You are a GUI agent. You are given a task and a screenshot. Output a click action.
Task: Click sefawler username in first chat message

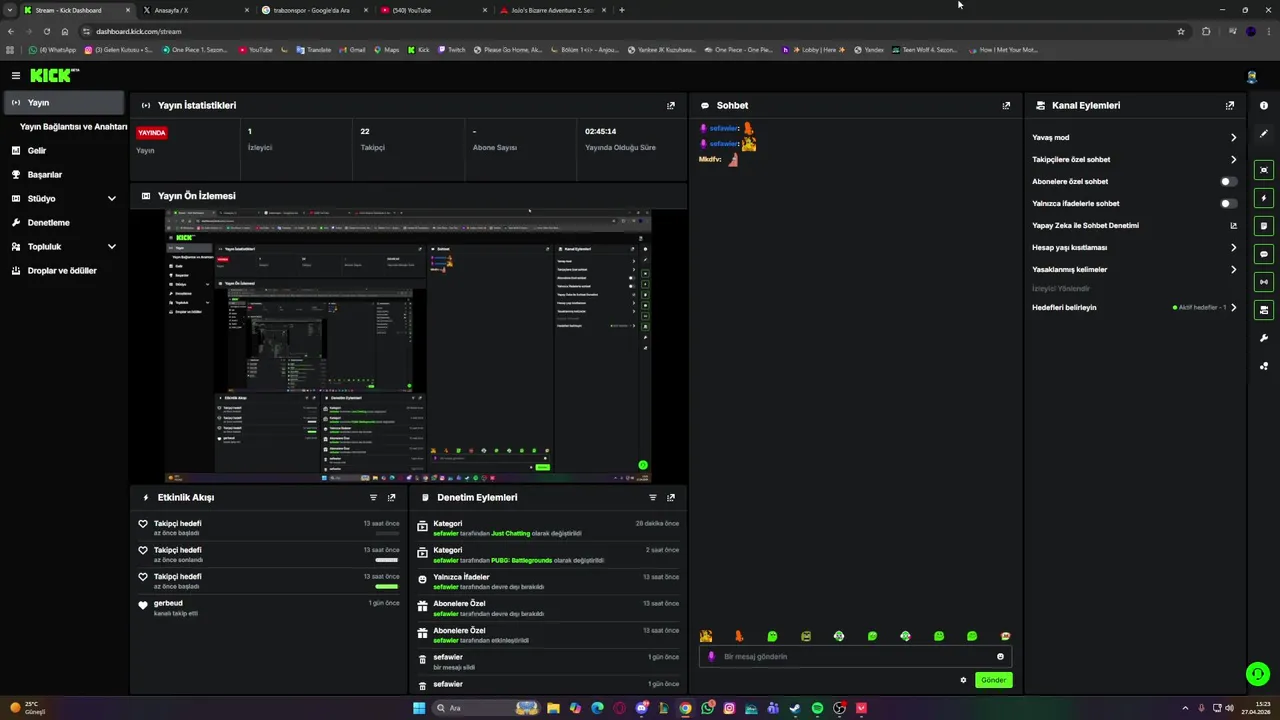(723, 128)
